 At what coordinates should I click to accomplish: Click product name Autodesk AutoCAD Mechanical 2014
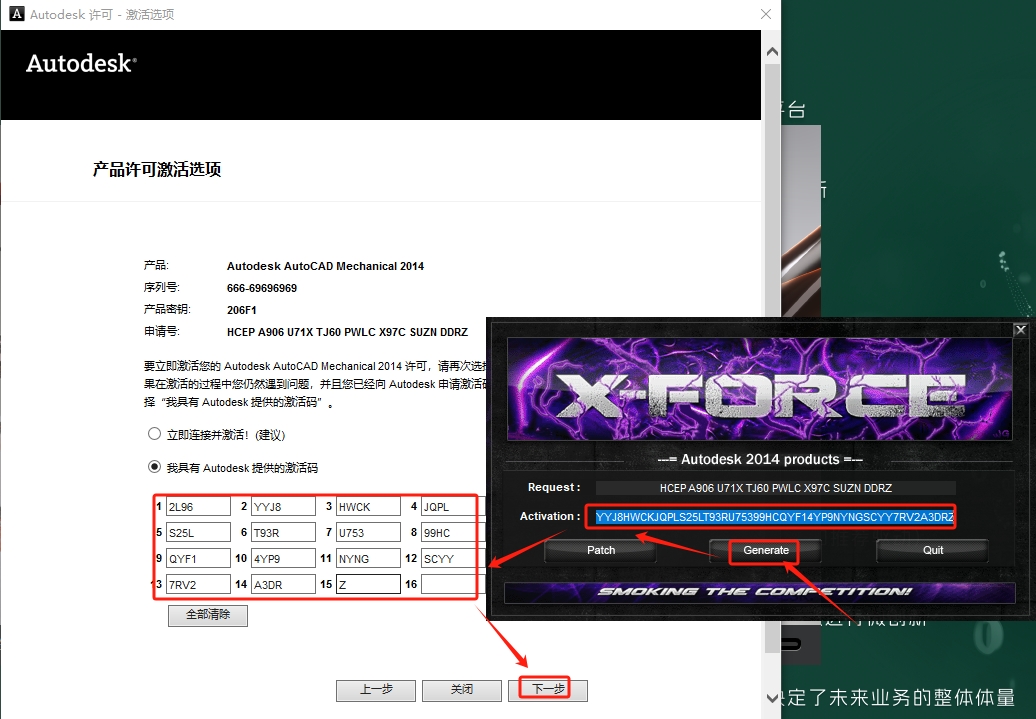pyautogui.click(x=325, y=266)
